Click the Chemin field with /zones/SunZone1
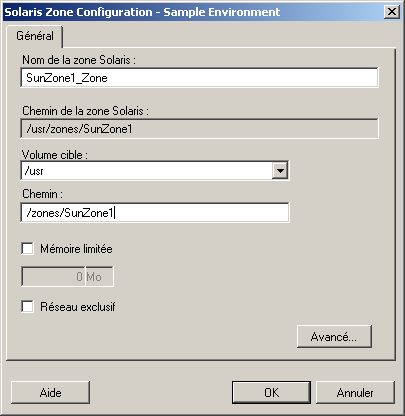The height and width of the screenshot is (416, 405). [155, 213]
